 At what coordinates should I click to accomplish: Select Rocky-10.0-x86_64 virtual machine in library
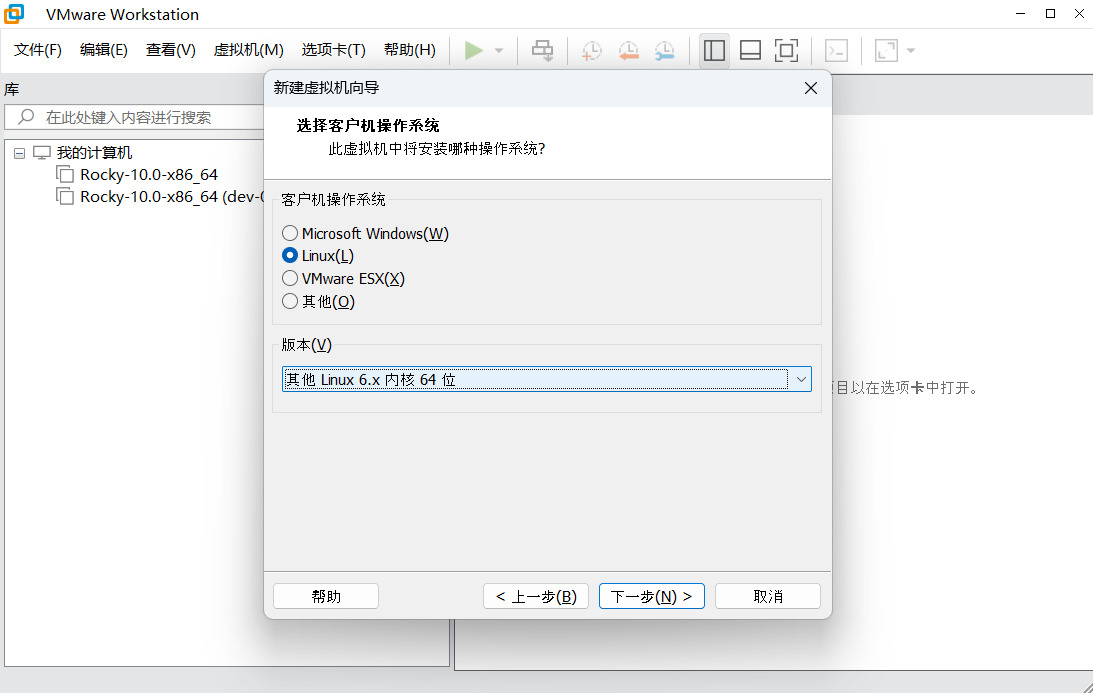148,174
